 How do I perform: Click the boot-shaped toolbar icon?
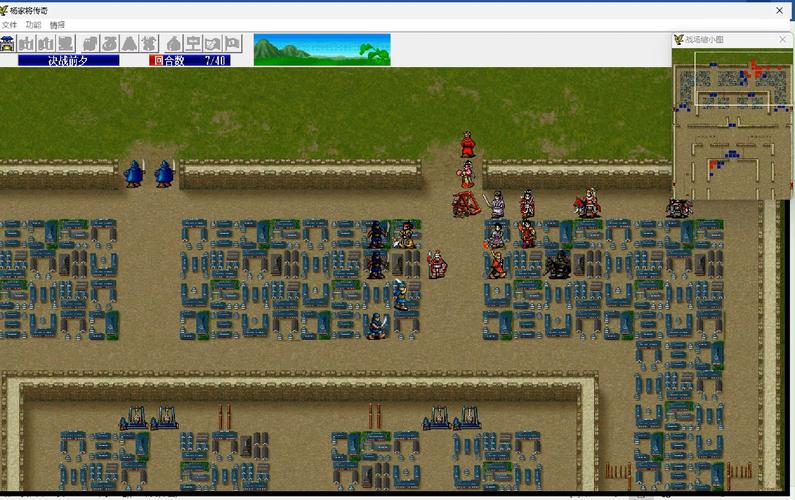coord(89,43)
